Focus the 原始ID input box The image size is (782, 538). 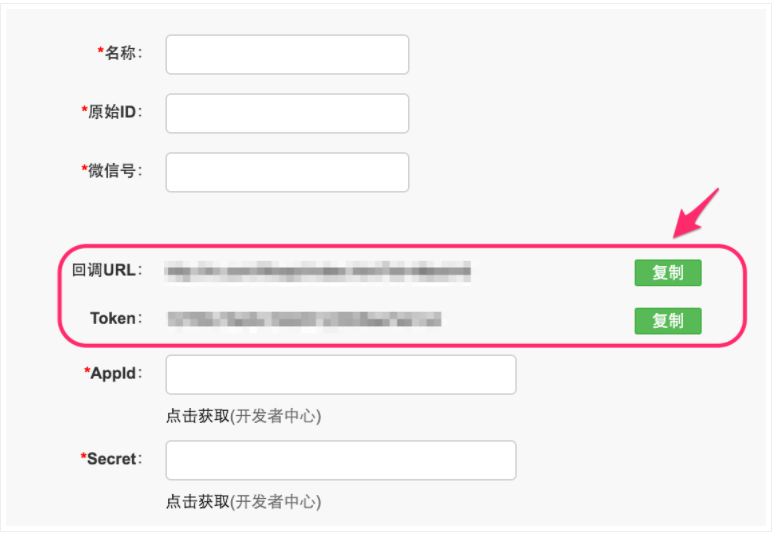click(287, 113)
